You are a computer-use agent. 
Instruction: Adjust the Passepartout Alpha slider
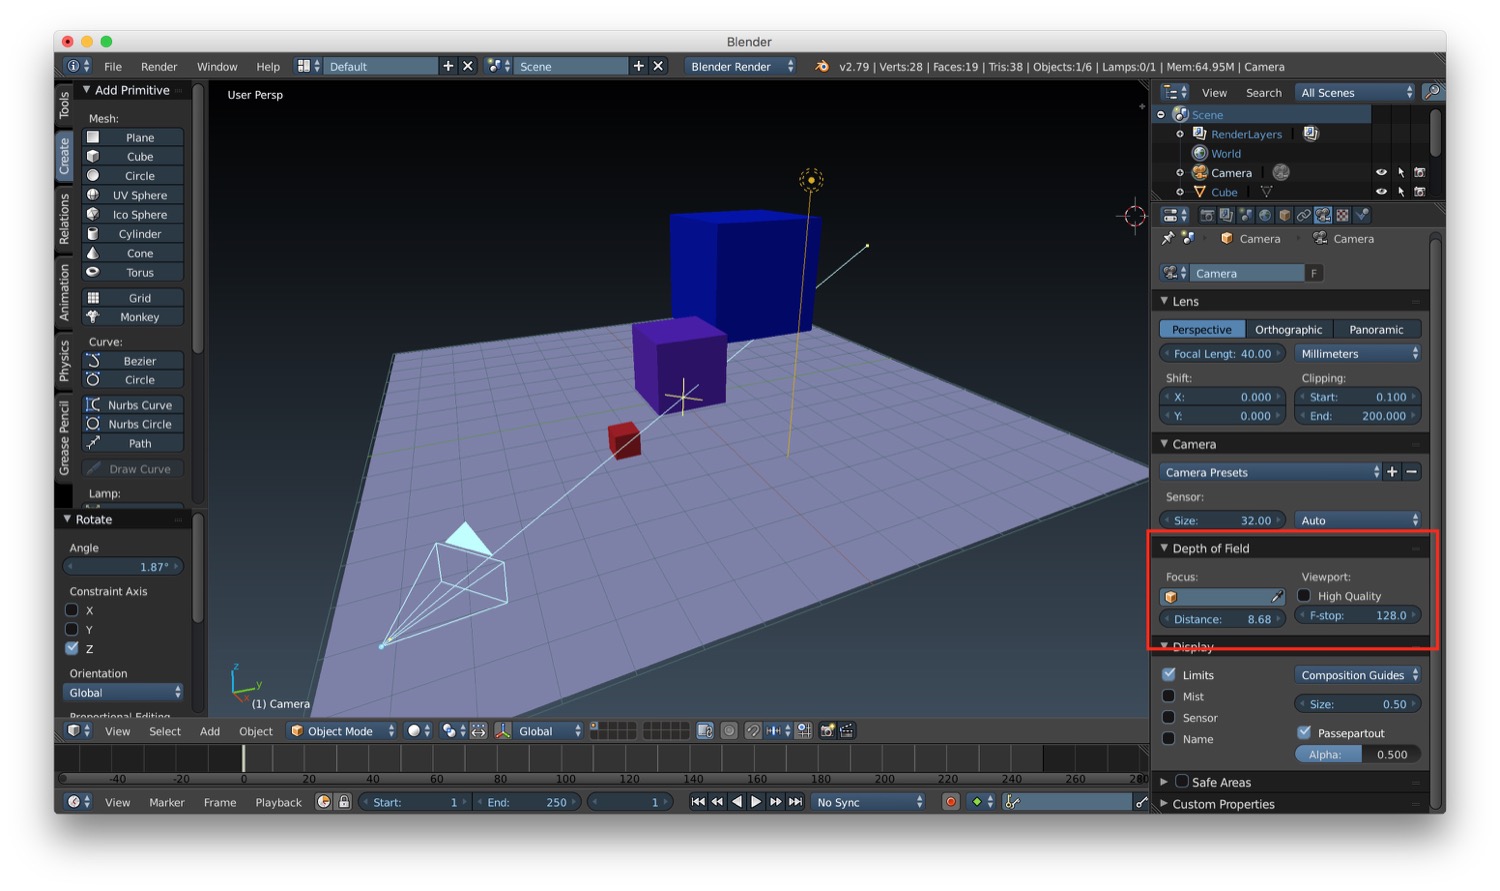[1358, 754]
